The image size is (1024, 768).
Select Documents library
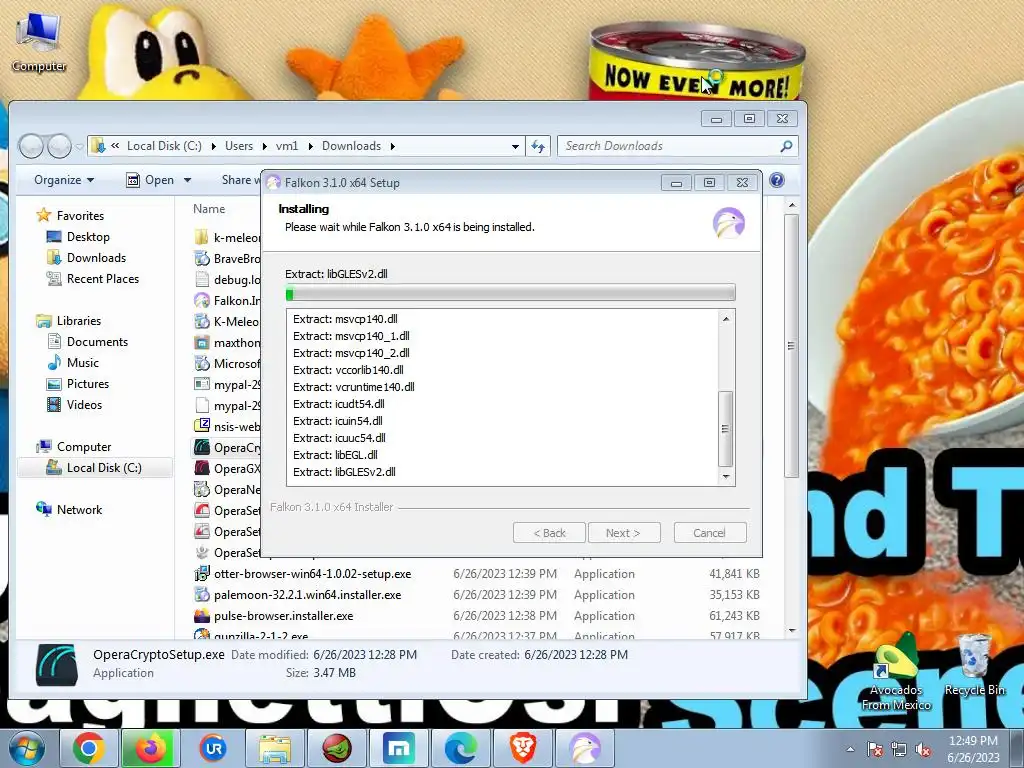click(x=97, y=342)
